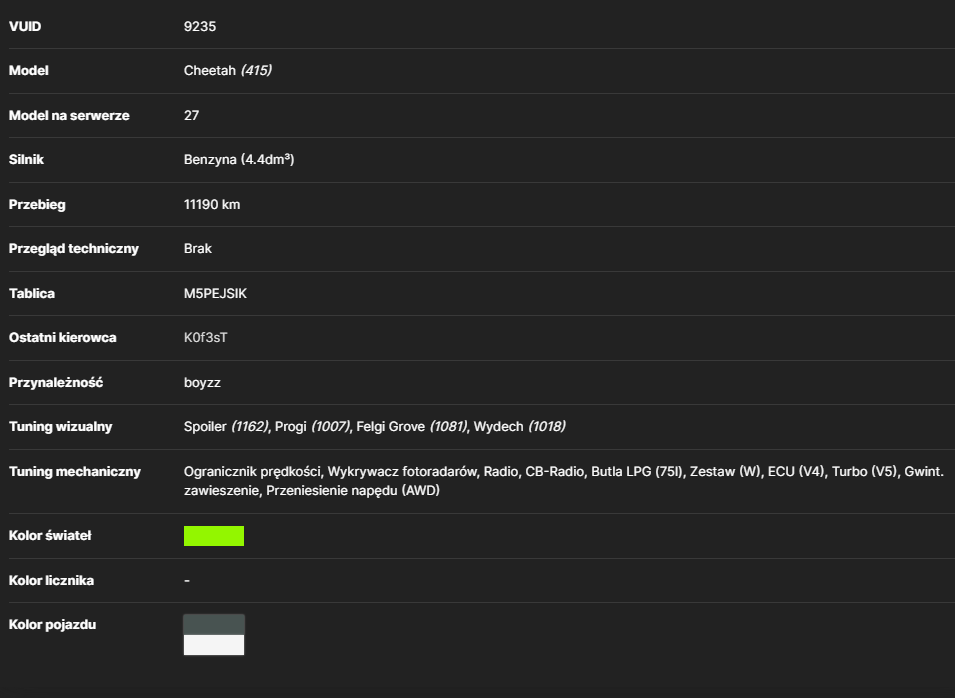Click the Przebieg label

coord(37,205)
